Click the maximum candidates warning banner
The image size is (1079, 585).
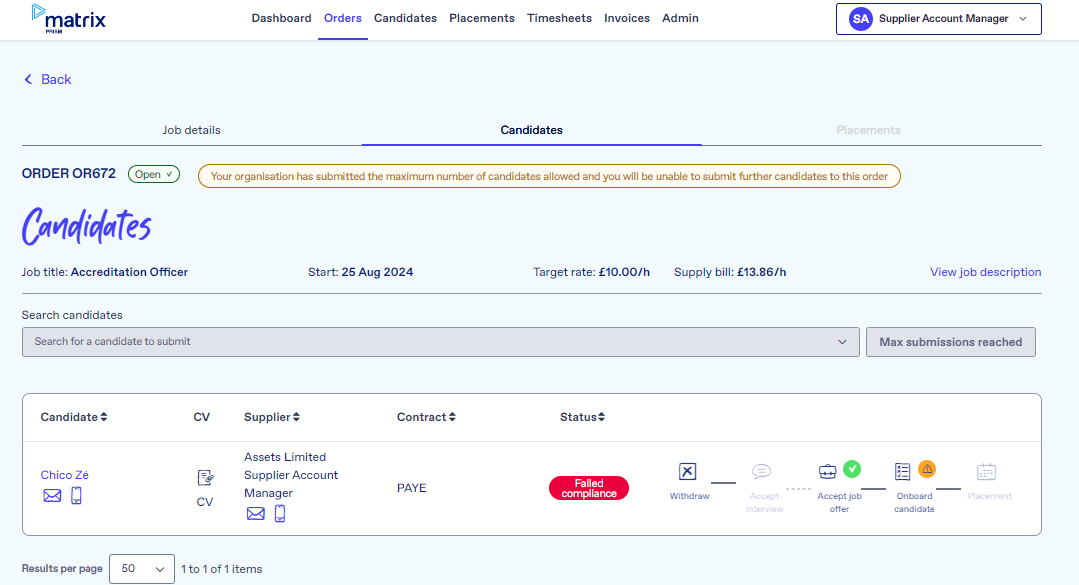click(549, 176)
